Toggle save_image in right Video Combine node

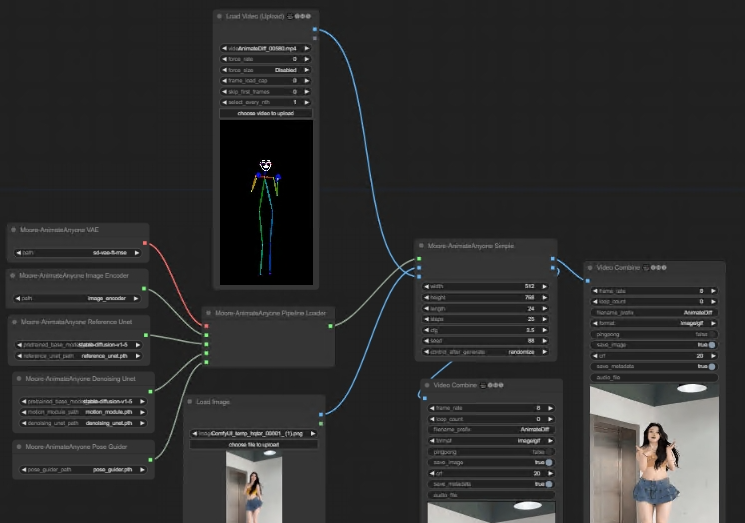[655, 345]
